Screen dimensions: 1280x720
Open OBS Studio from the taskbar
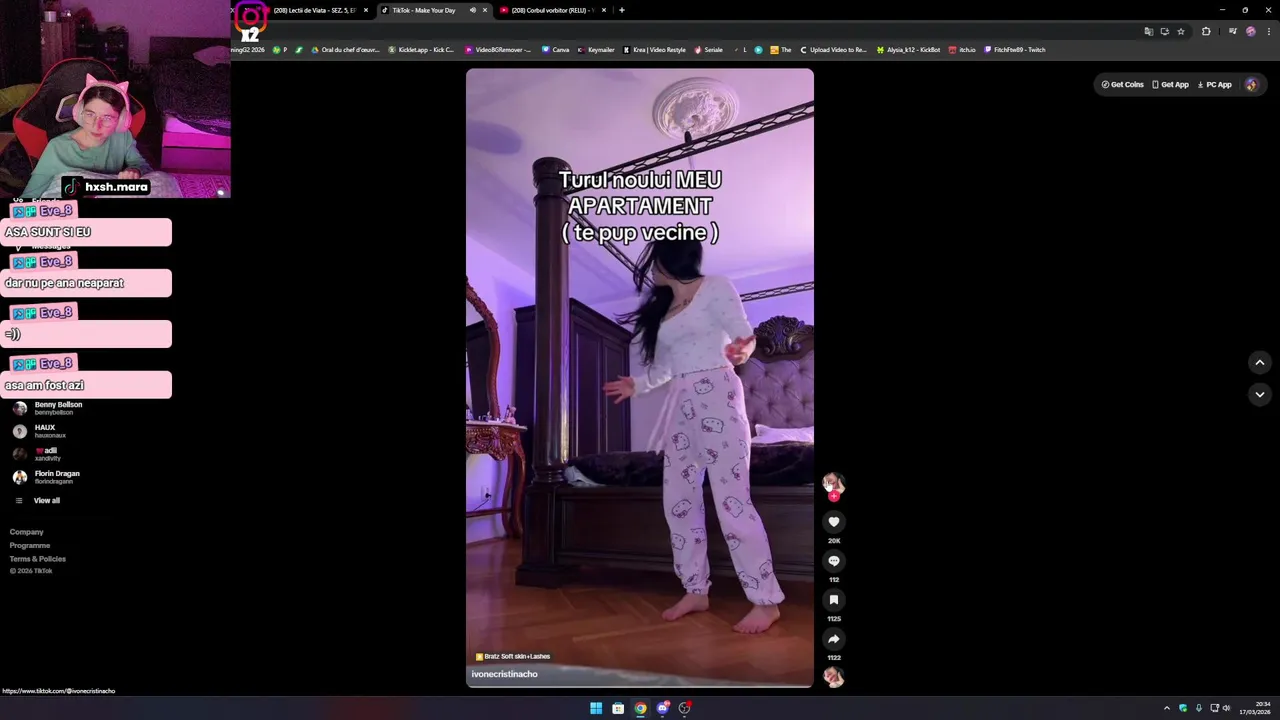pos(685,708)
